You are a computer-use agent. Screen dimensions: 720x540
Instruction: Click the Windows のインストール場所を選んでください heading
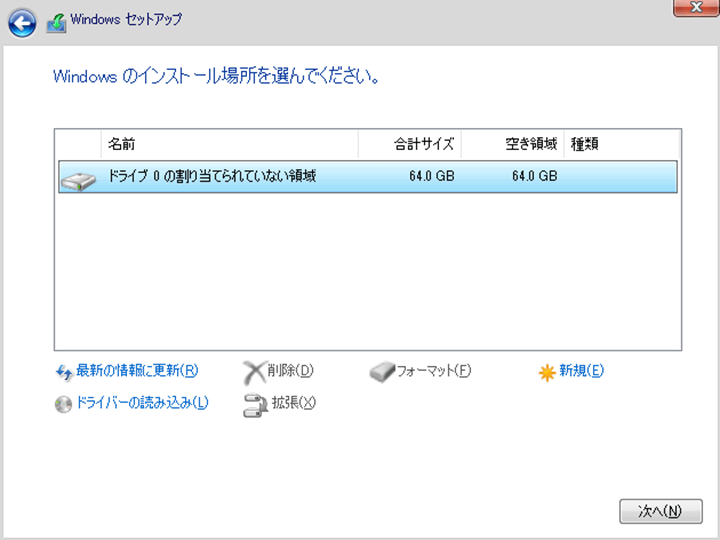[216, 76]
